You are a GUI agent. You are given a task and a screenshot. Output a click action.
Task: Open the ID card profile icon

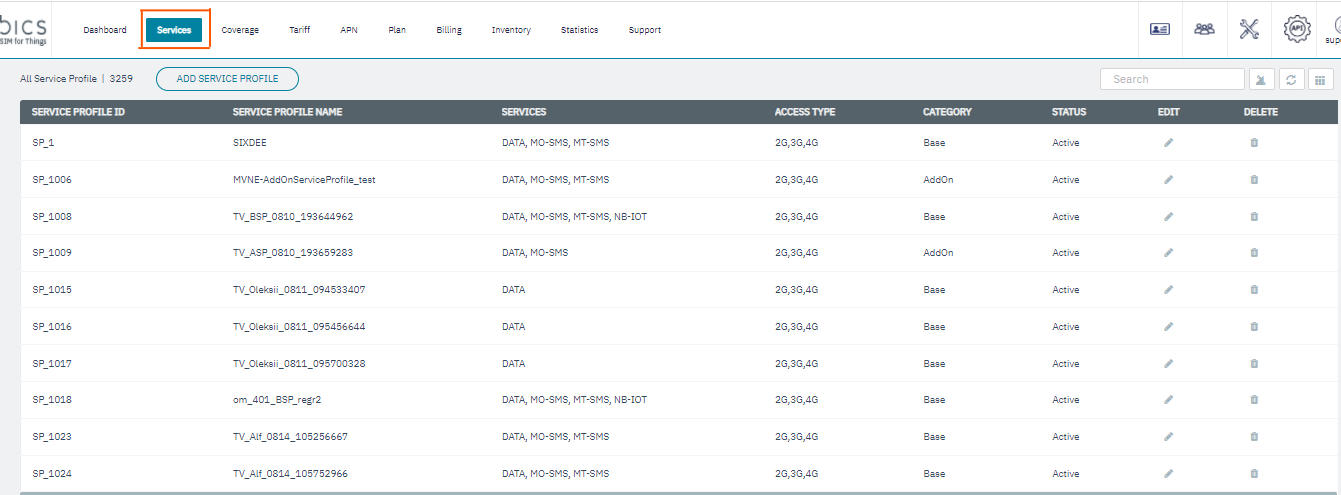1160,29
